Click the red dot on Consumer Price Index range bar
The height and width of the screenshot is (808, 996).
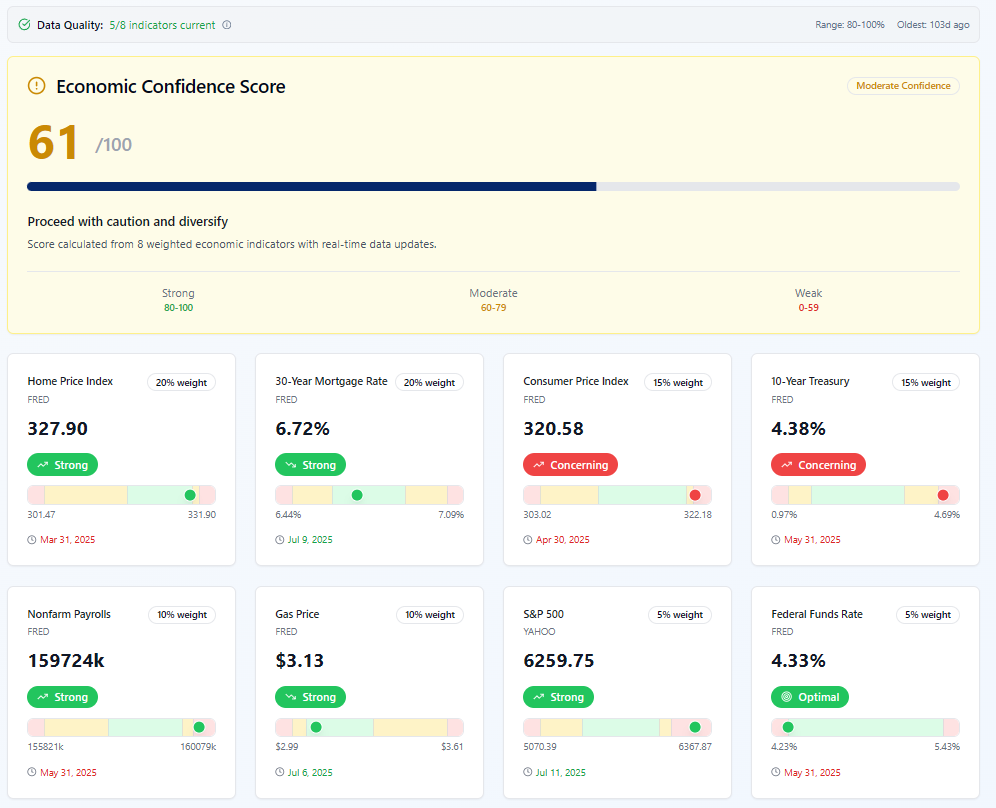point(695,495)
